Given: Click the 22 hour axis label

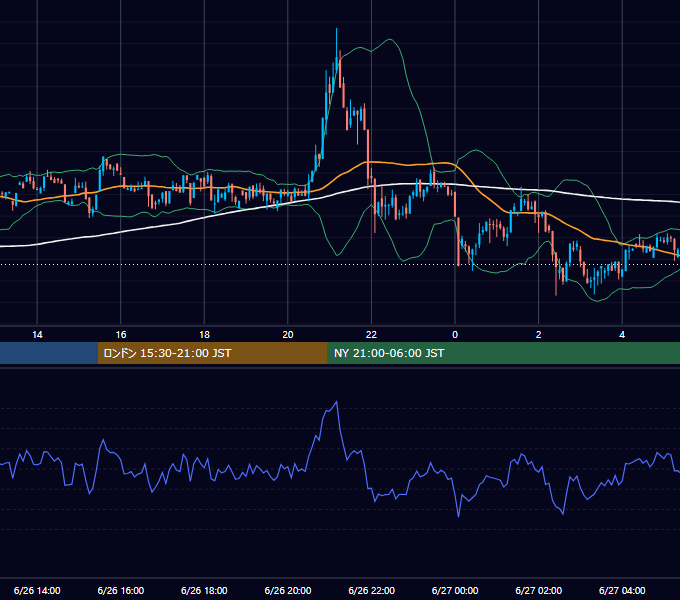Looking at the screenshot, I should tap(371, 335).
